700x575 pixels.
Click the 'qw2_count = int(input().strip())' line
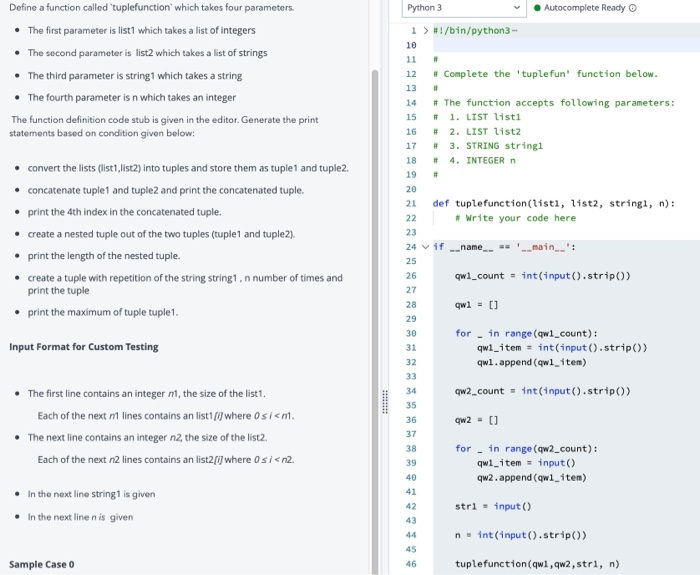(542, 391)
